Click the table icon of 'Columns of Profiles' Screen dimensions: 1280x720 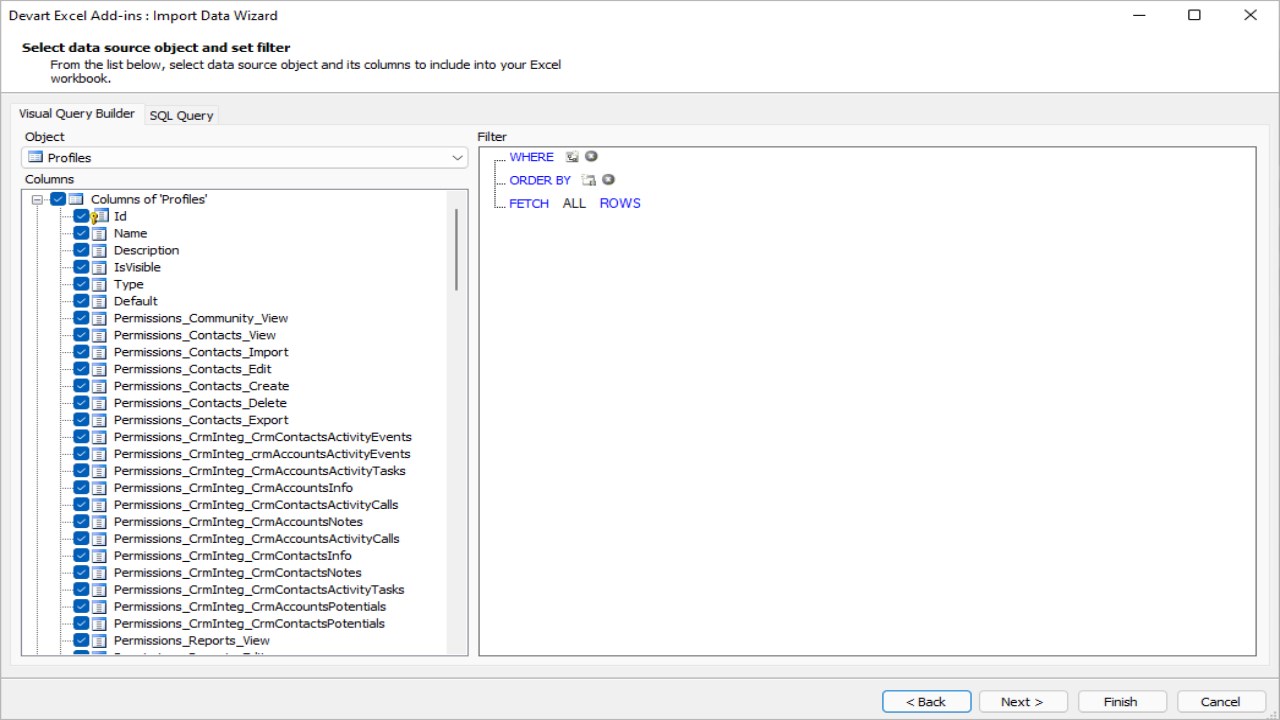(76, 199)
